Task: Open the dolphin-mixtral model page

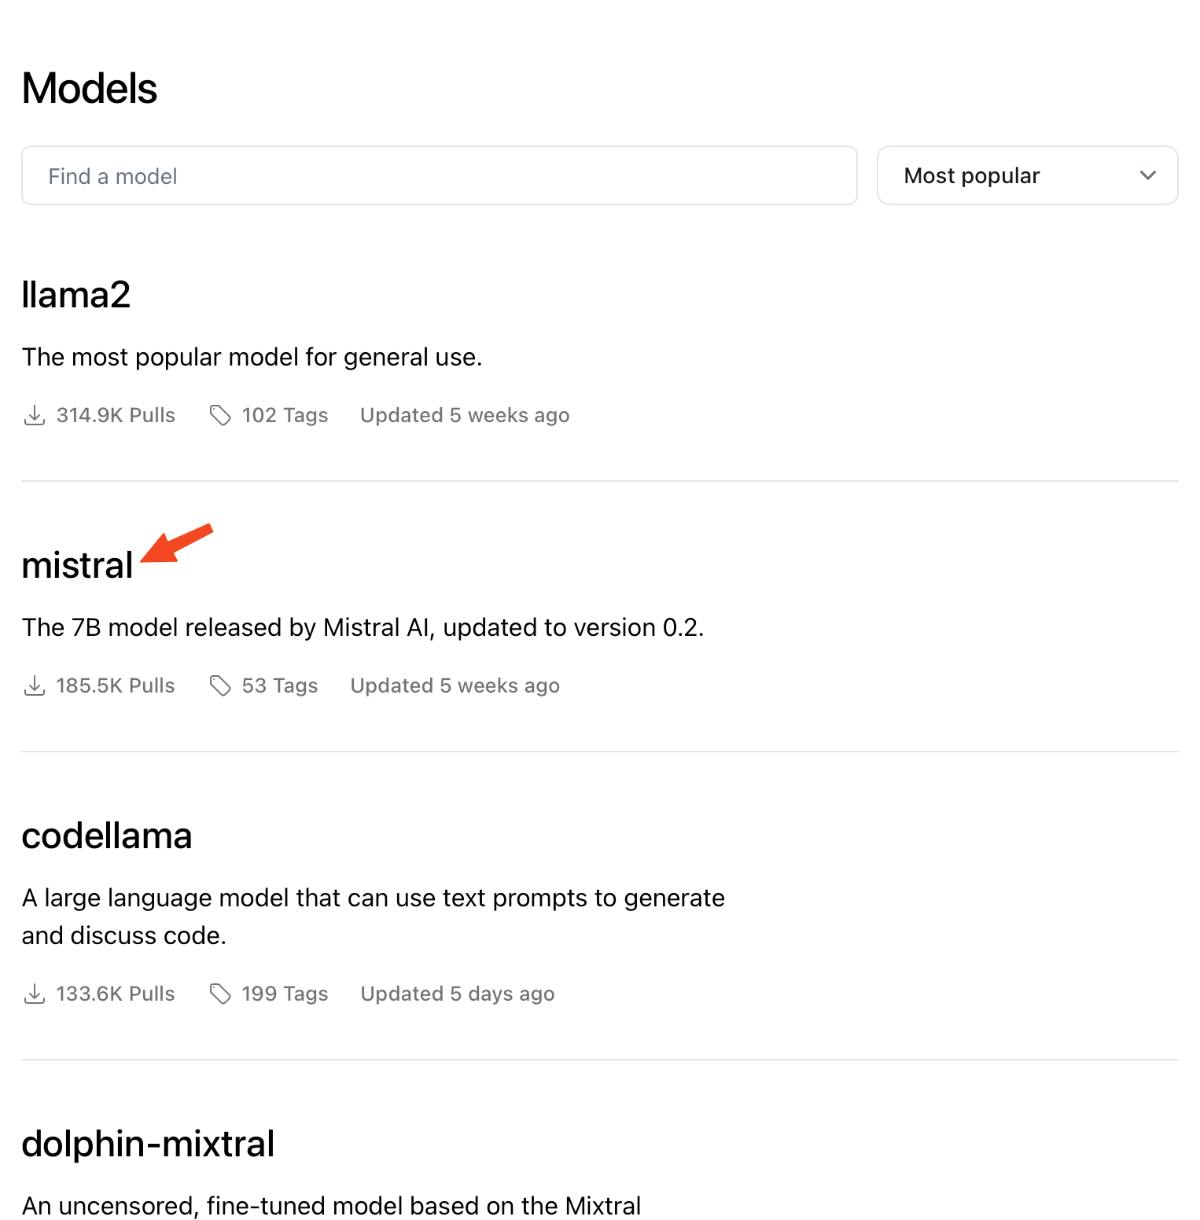Action: 148,1143
